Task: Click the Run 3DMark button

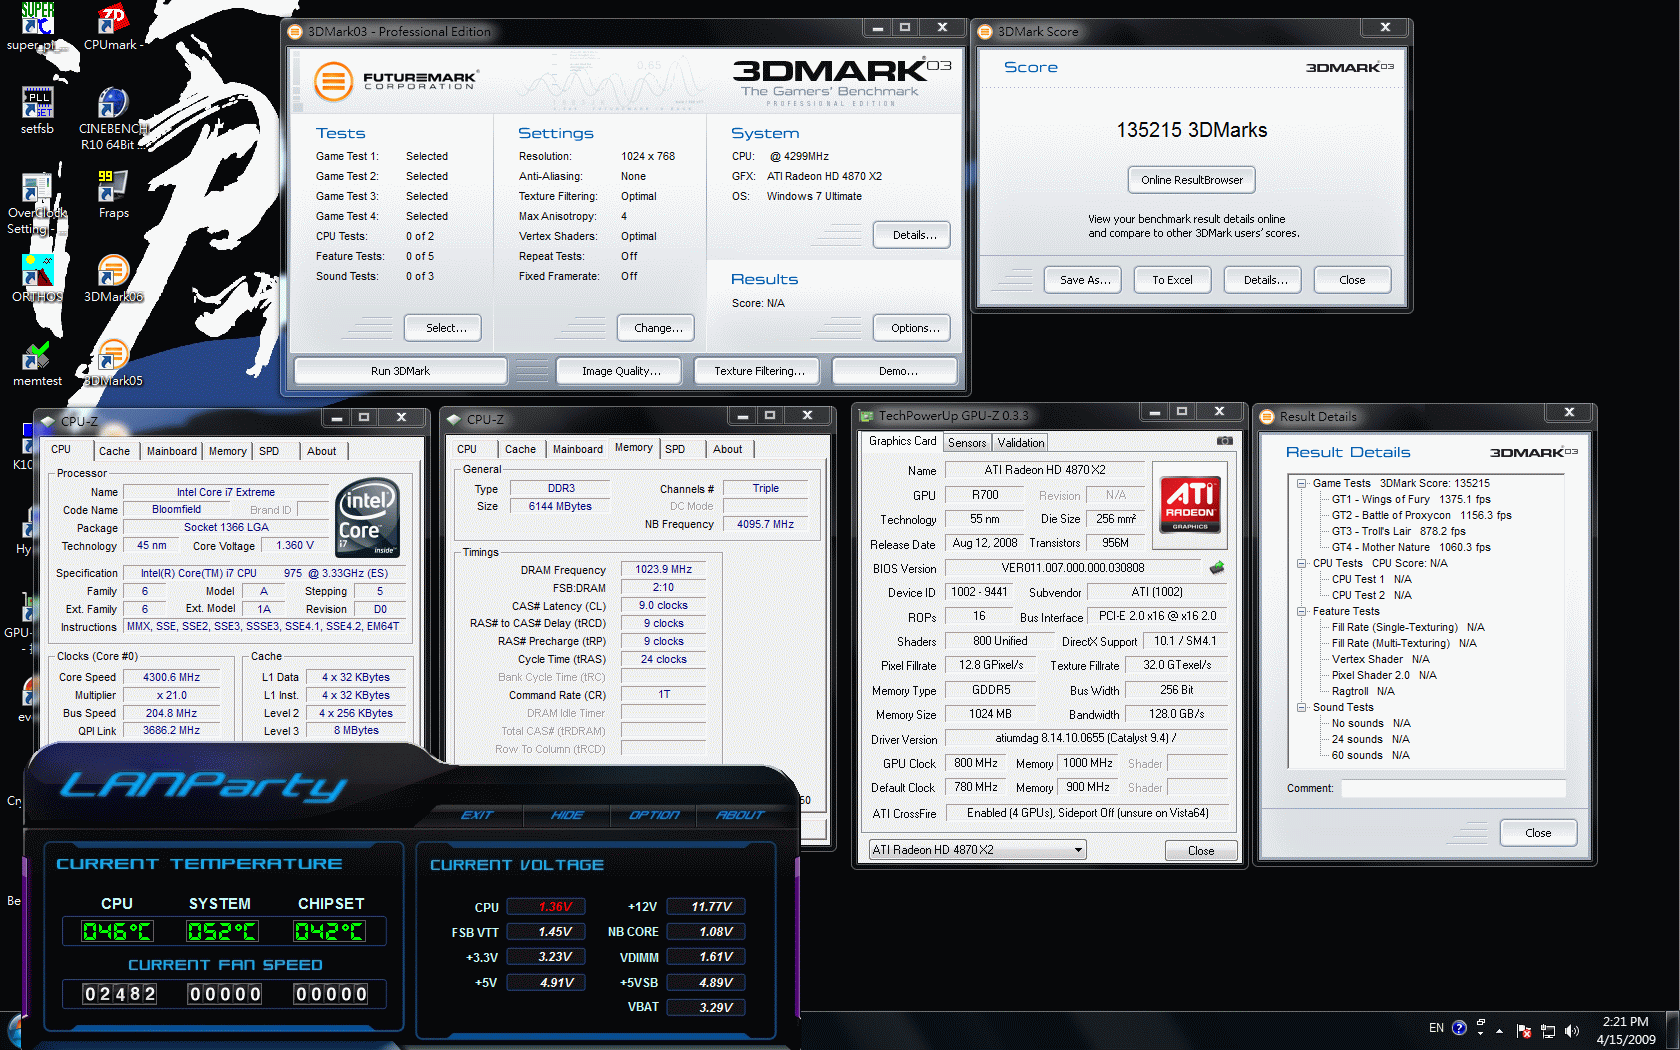Action: pos(400,371)
